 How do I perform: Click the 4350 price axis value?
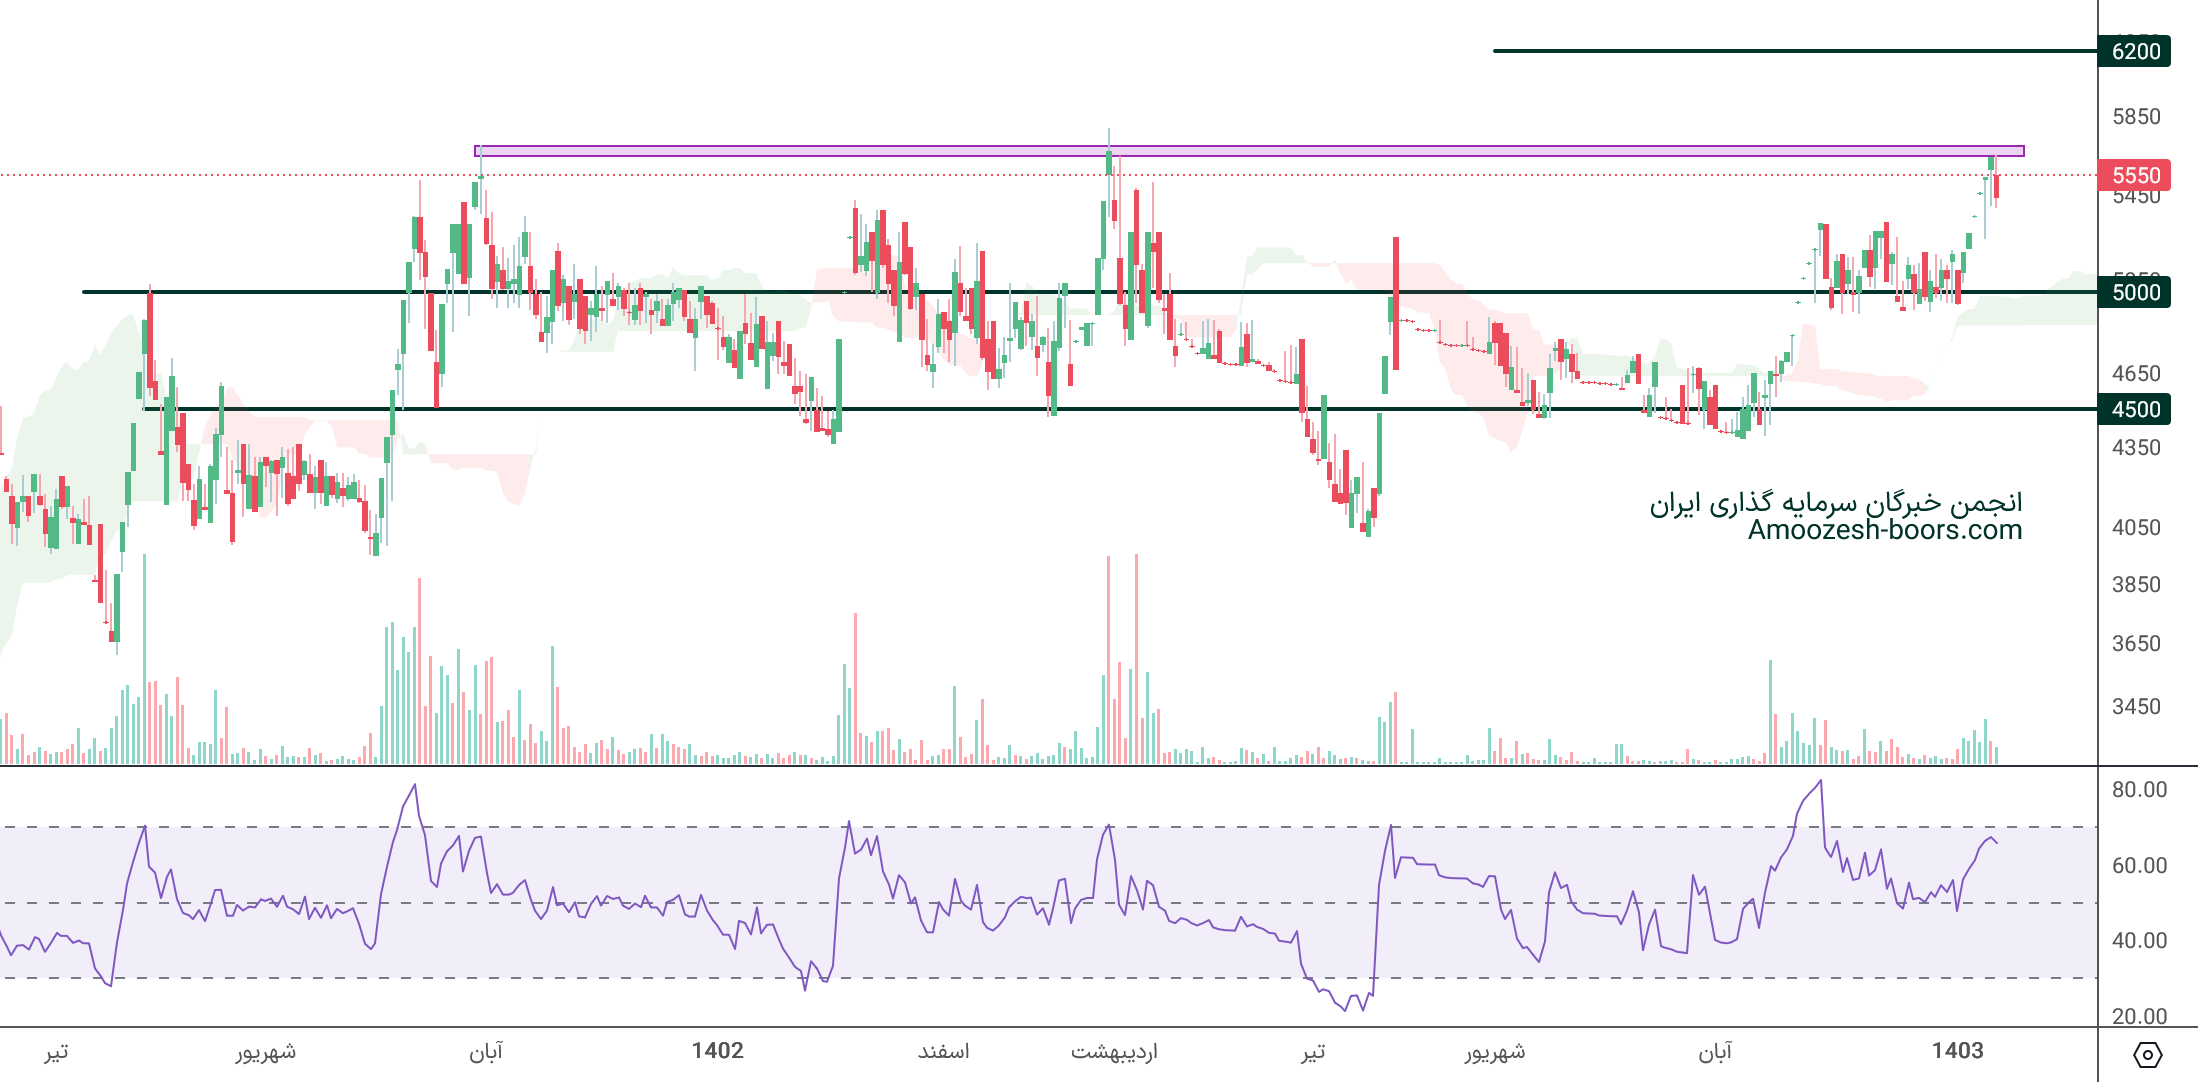(x=2136, y=447)
